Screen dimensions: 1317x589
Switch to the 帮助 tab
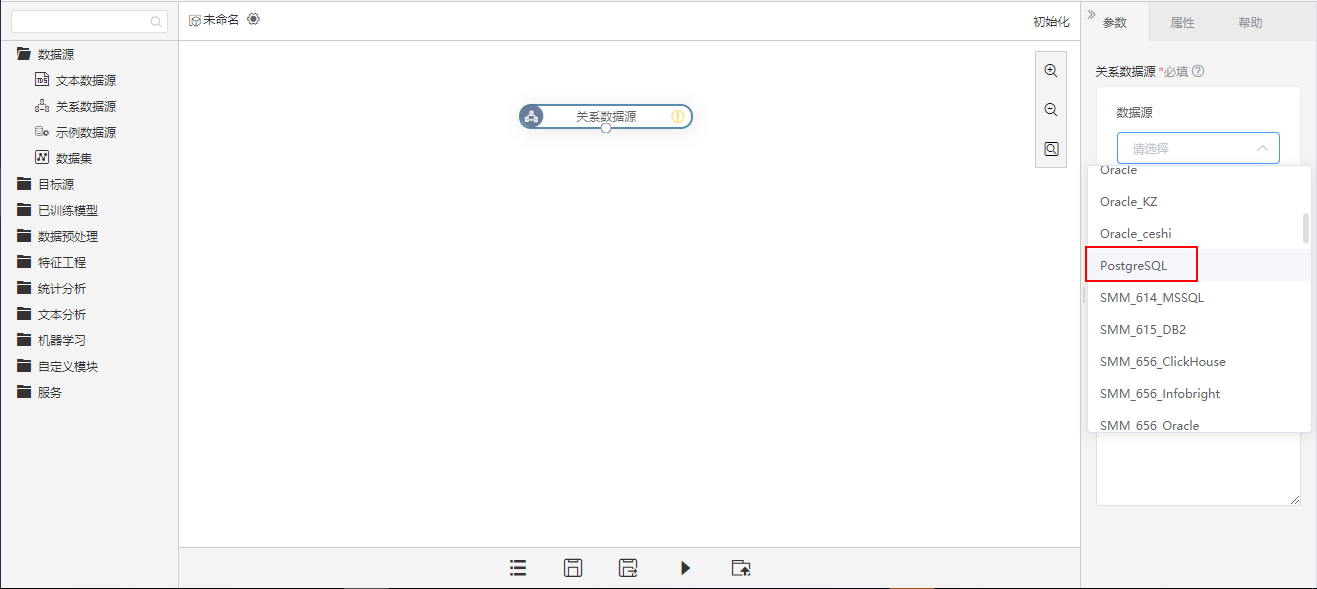(1250, 22)
